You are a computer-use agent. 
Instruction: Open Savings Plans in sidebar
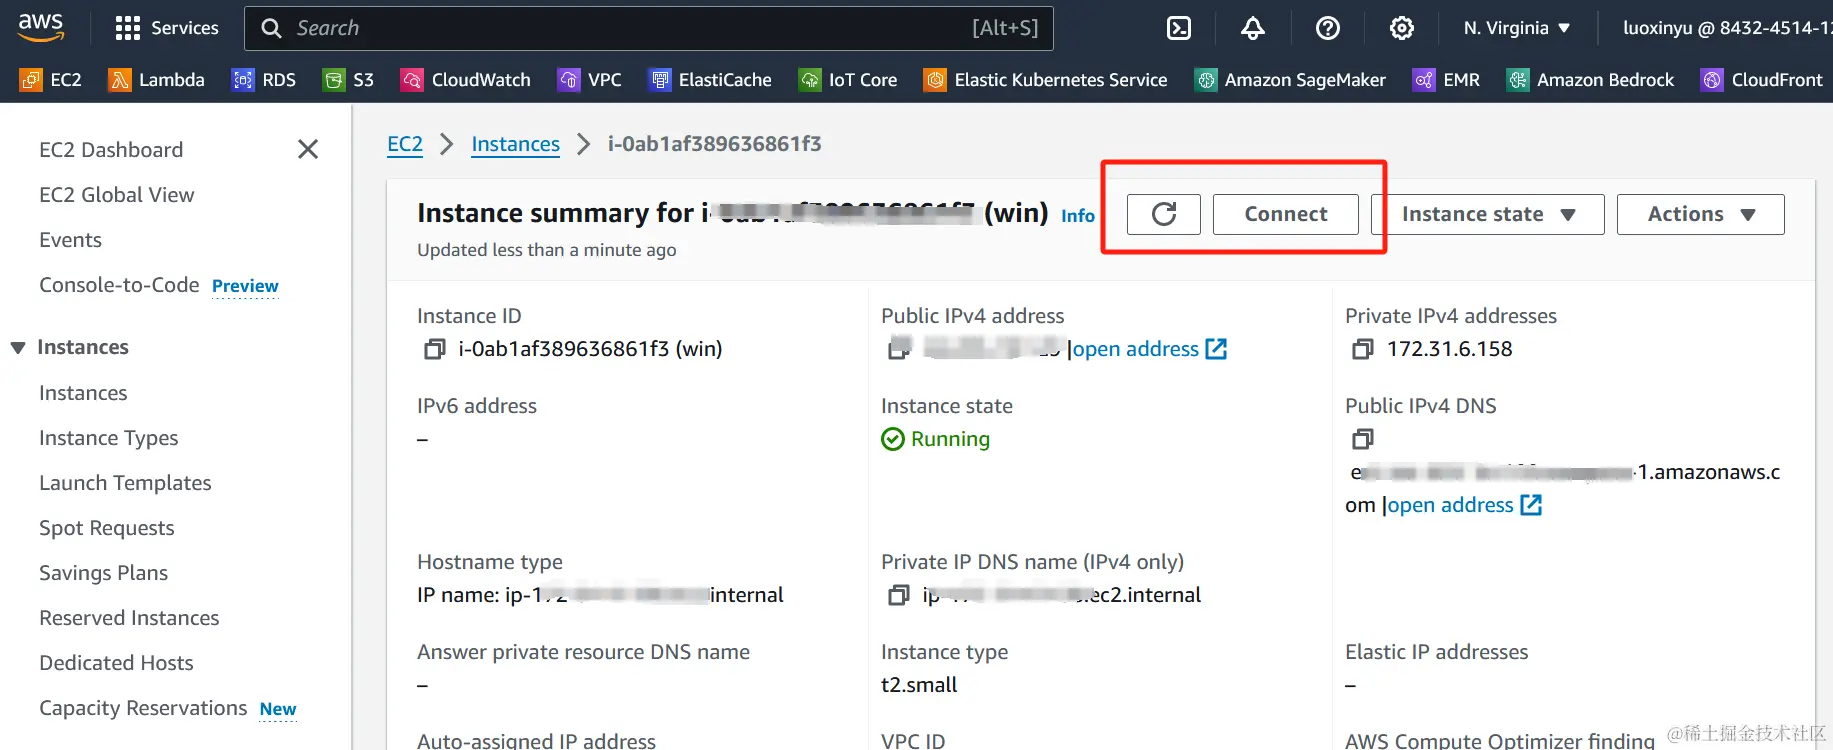pyautogui.click(x=104, y=573)
